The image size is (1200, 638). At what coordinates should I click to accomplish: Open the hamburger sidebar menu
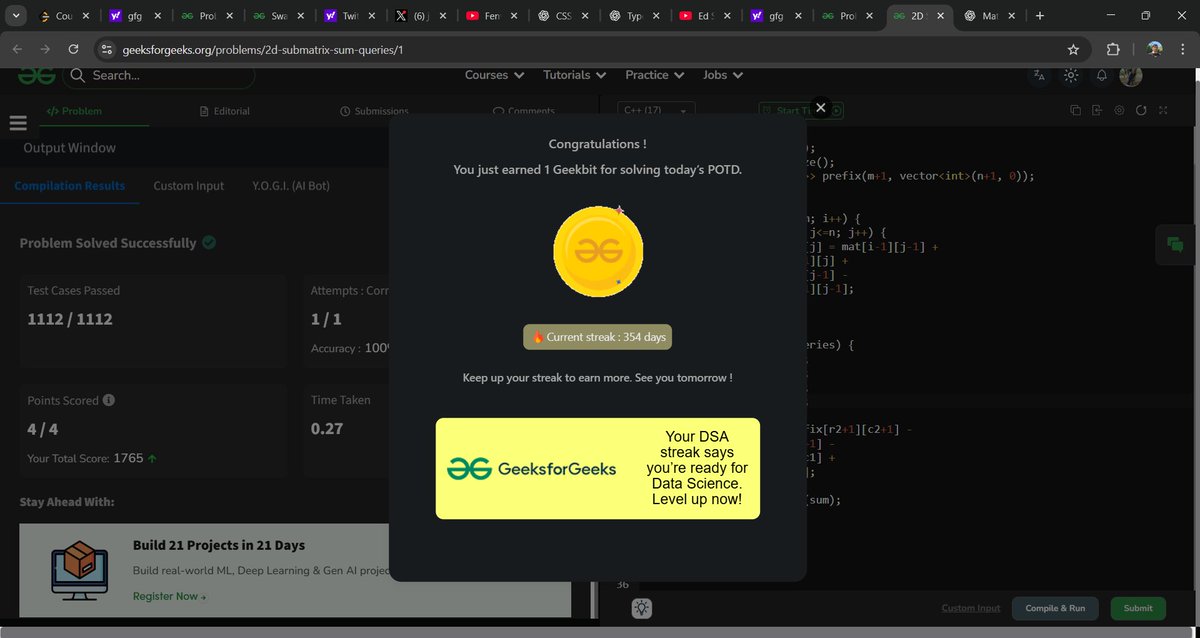[17, 122]
